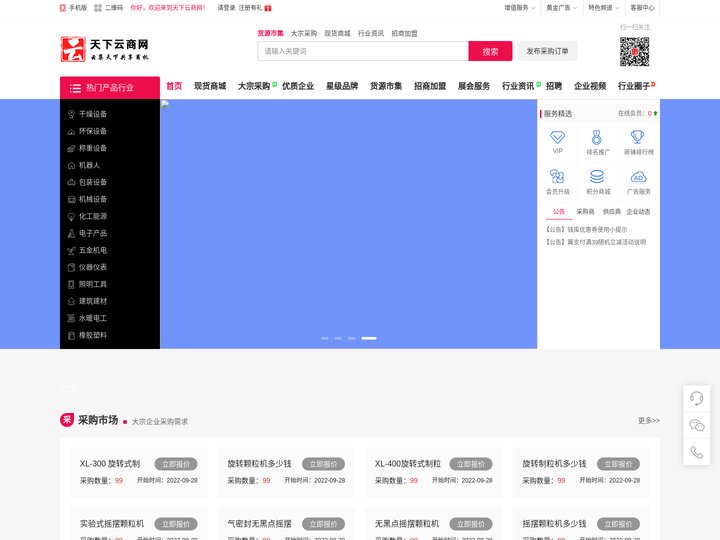Screen dimensions: 720x540
Task: Select 行业资讯 search tab
Action: point(371,33)
